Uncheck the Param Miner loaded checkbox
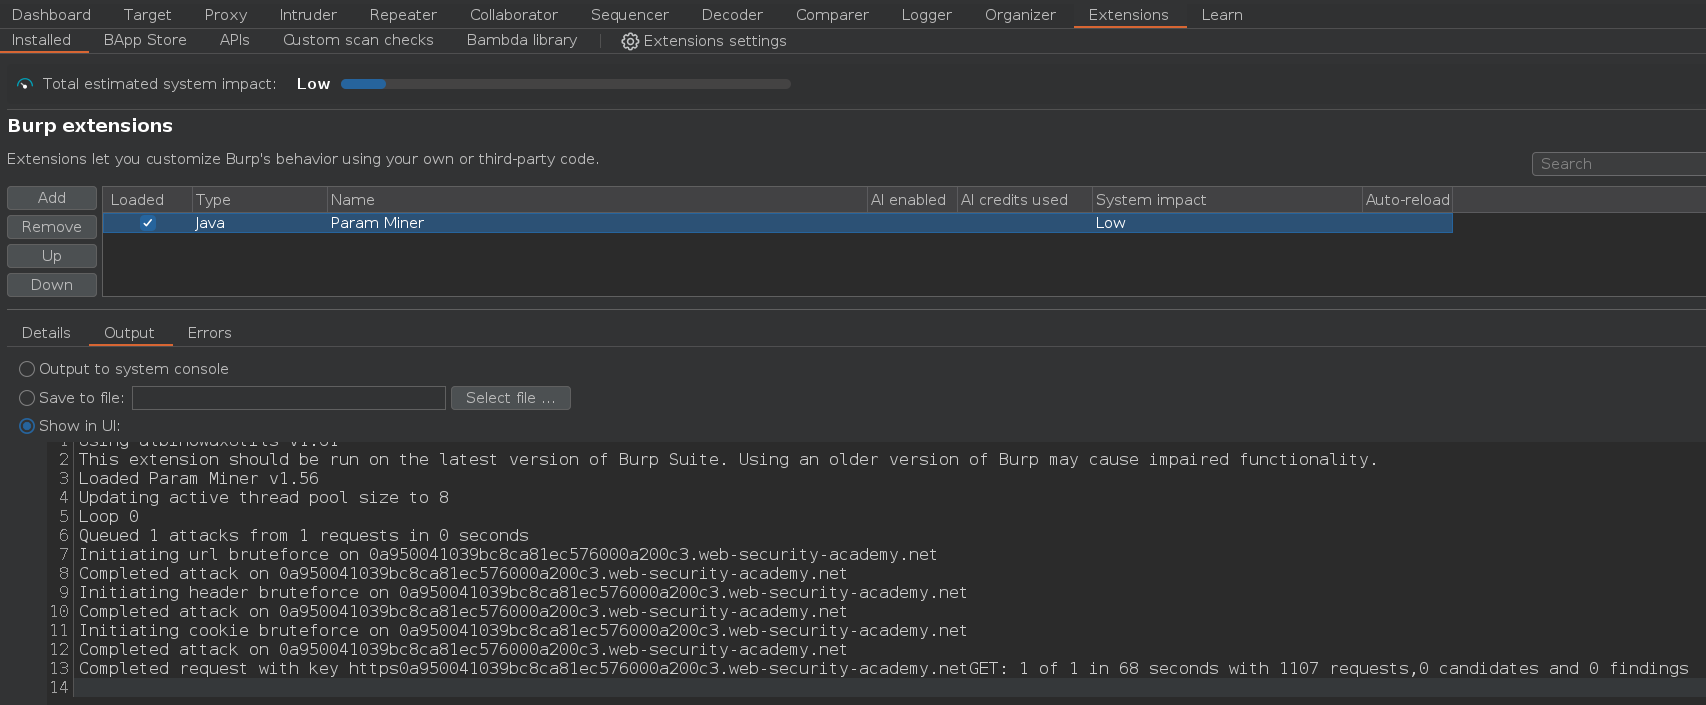1706x705 pixels. pyautogui.click(x=148, y=223)
